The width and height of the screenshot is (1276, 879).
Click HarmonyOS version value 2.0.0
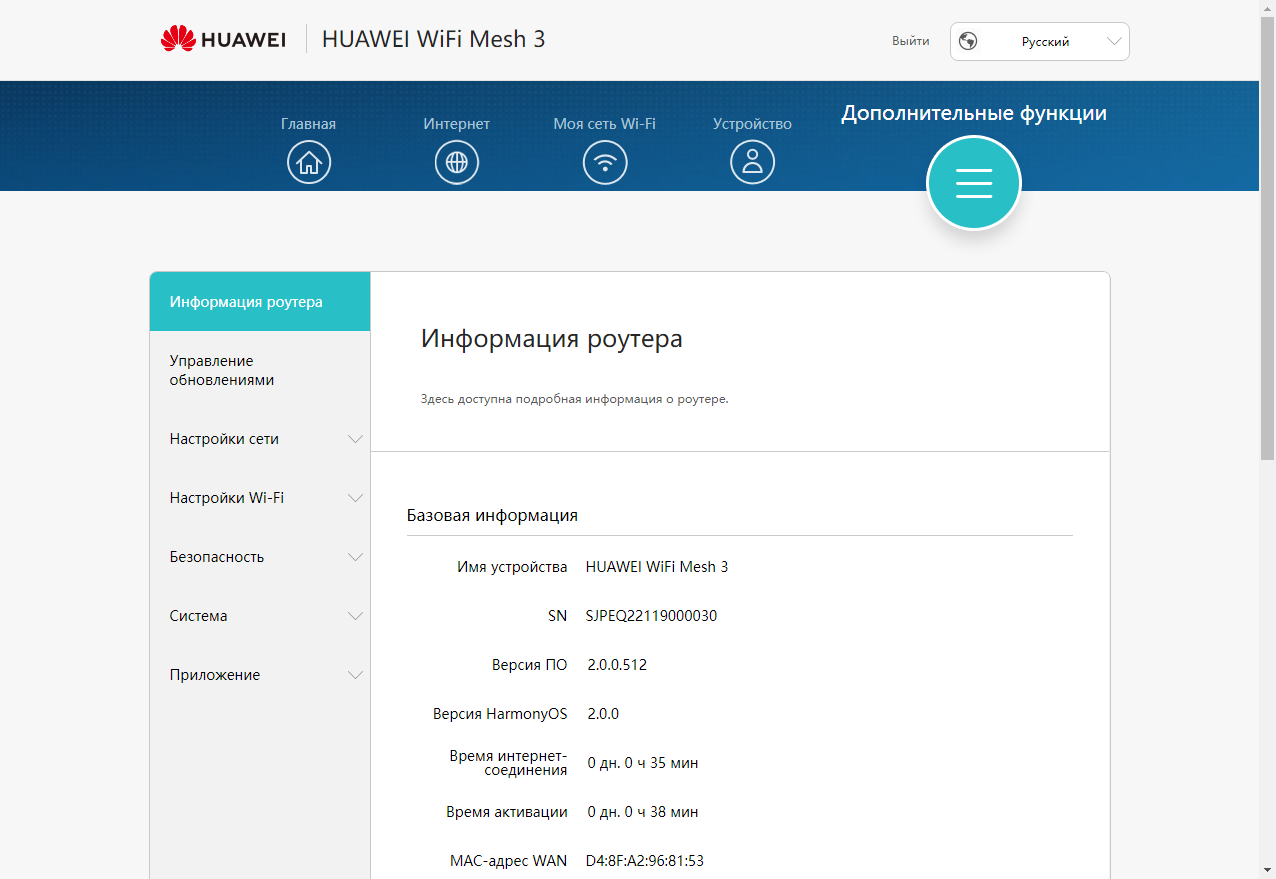coord(603,714)
